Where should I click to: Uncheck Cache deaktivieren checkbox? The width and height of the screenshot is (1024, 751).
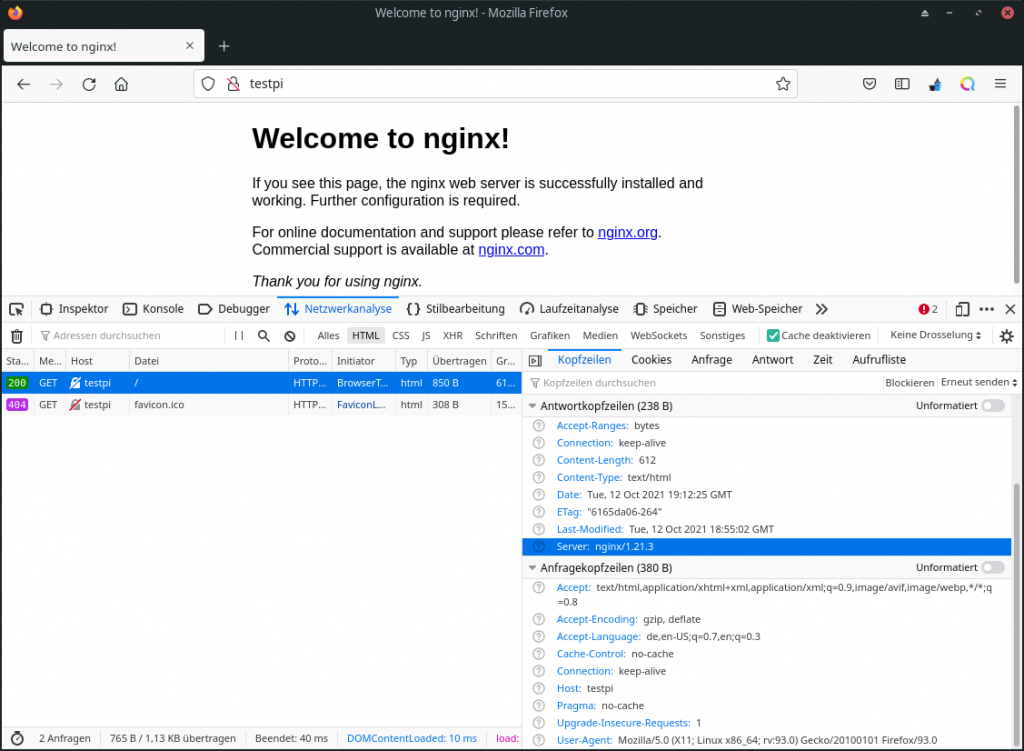click(x=773, y=336)
